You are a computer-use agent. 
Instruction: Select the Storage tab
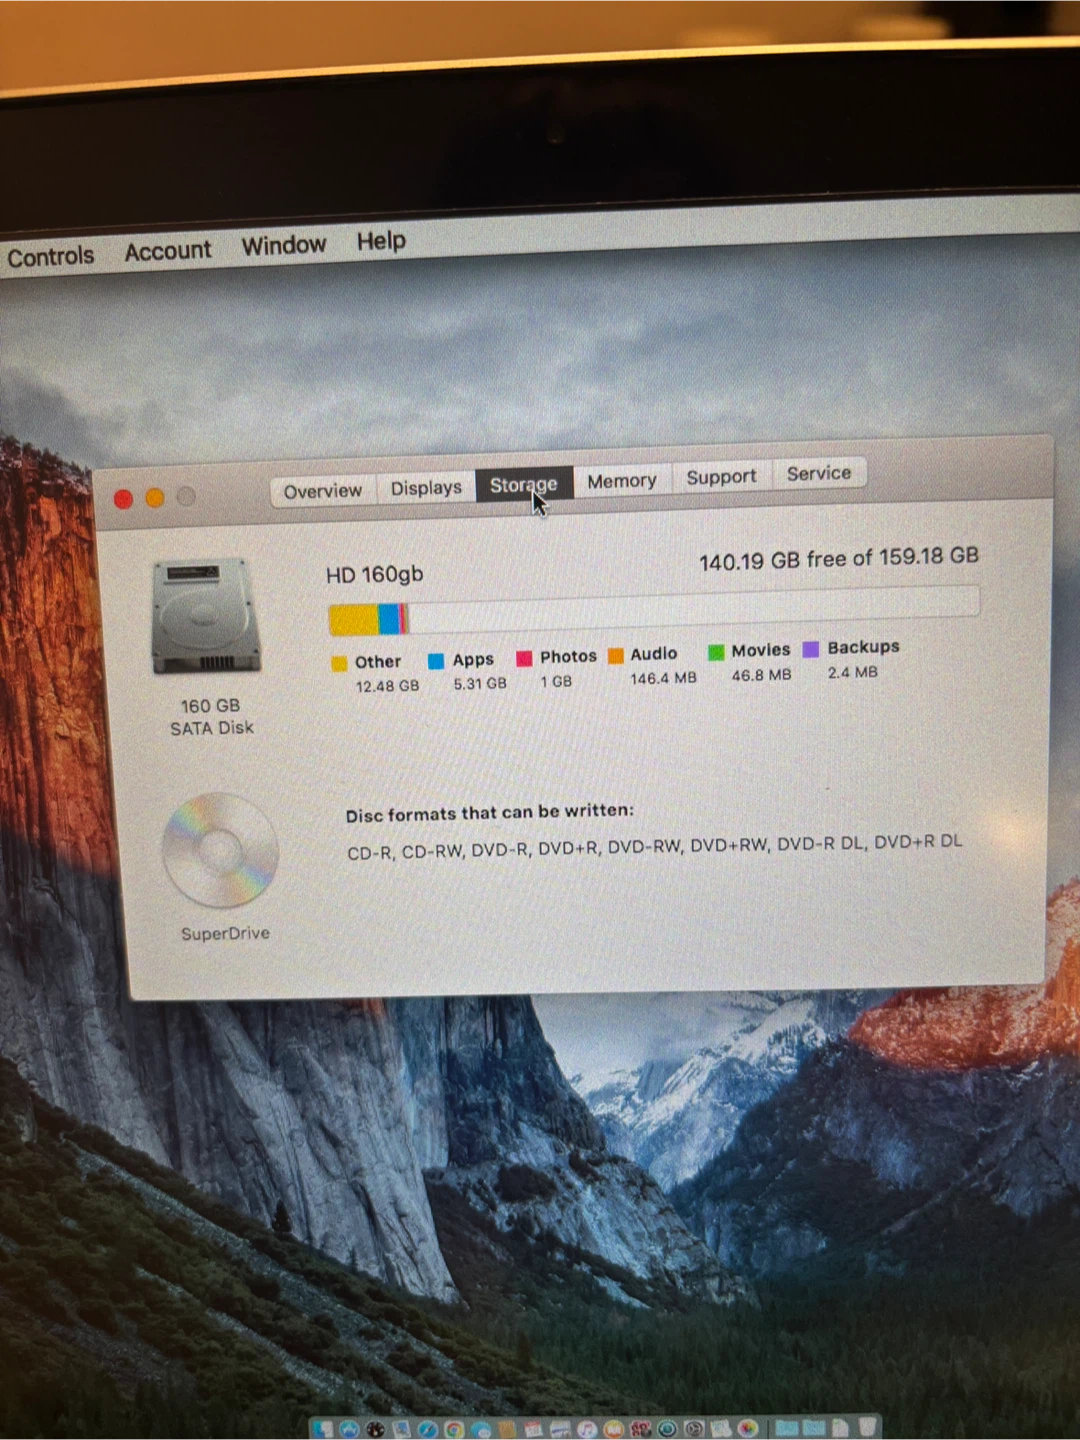523,485
